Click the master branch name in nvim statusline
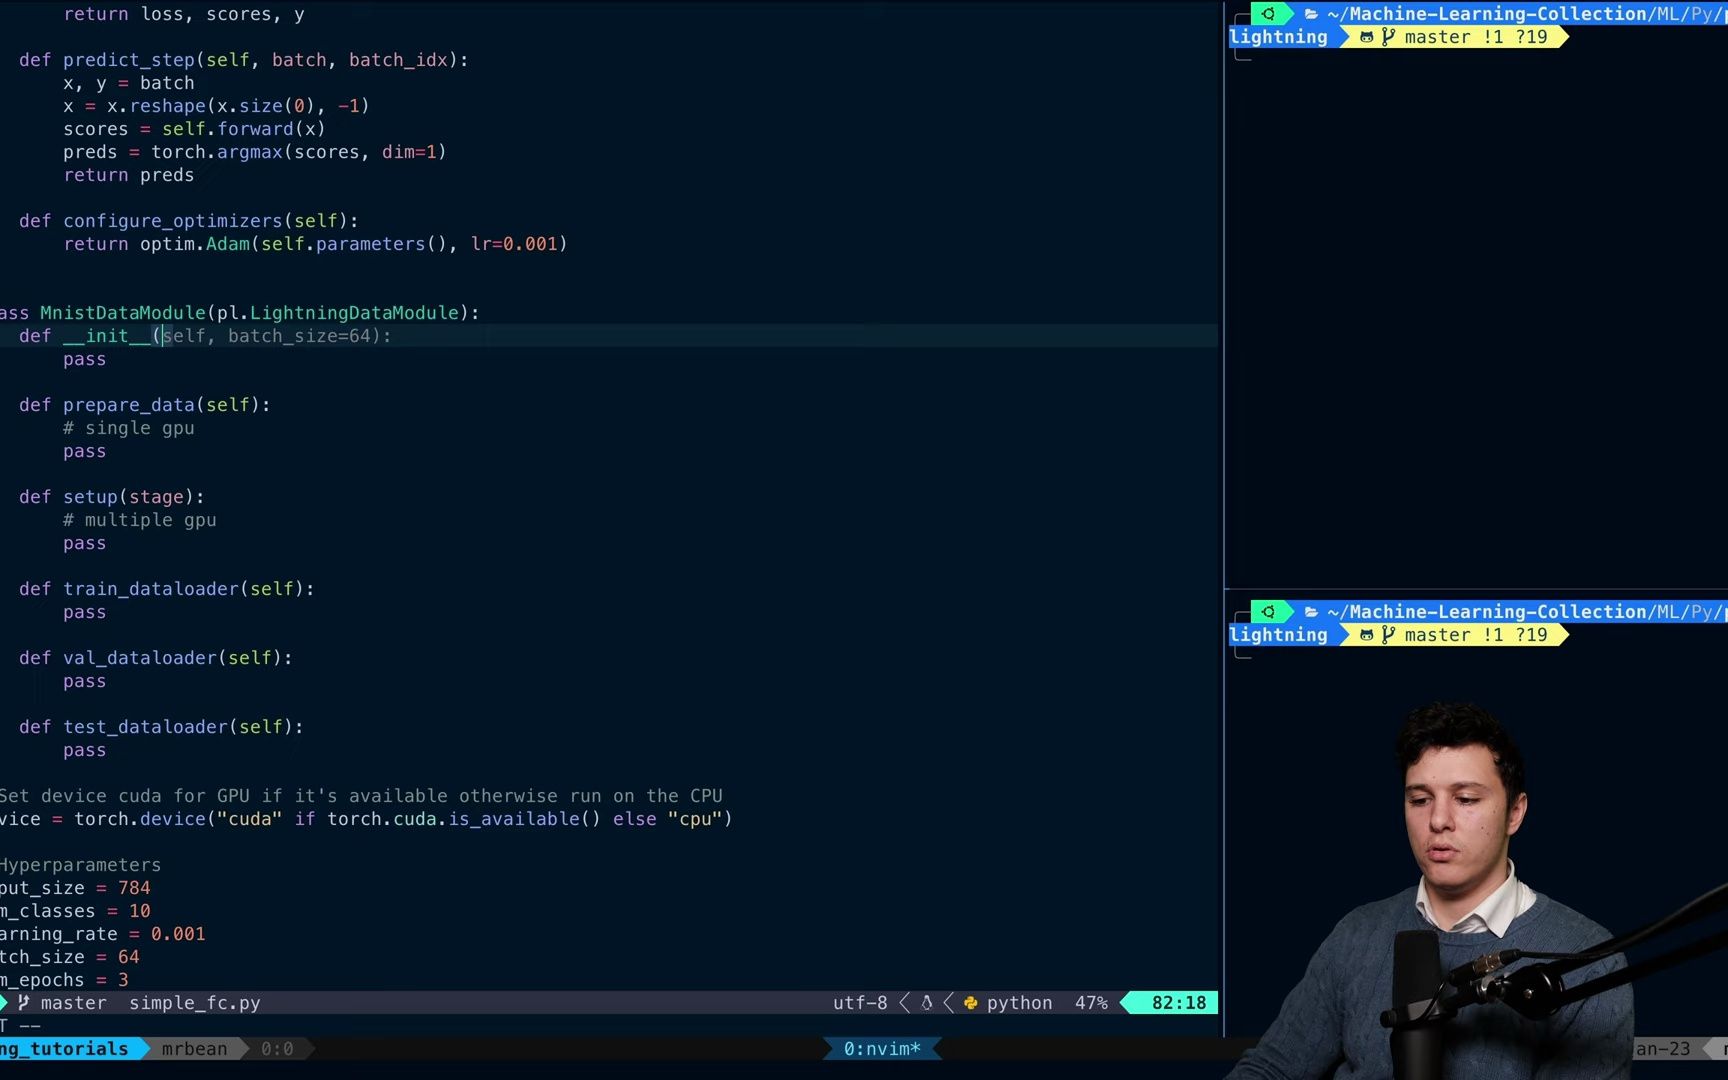The height and width of the screenshot is (1080, 1728). 73,1003
